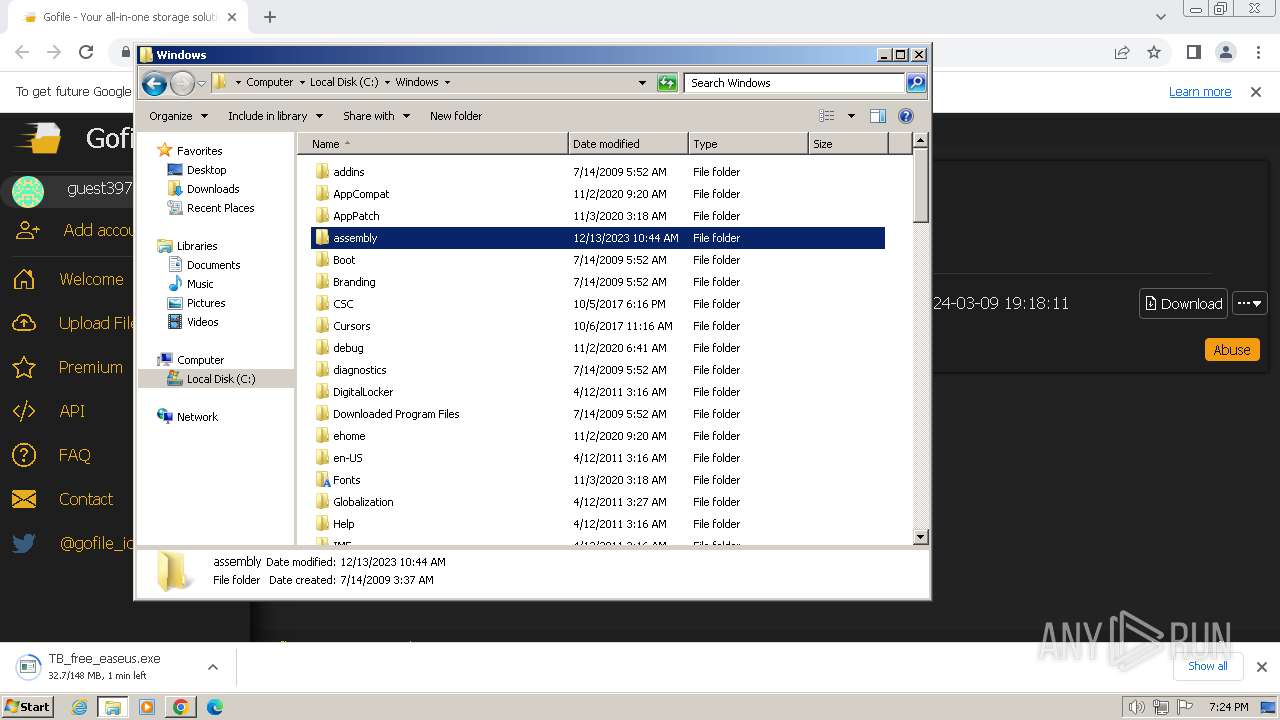The height and width of the screenshot is (720, 1280).
Task: Open the Windows Start menu
Action: click(x=28, y=706)
